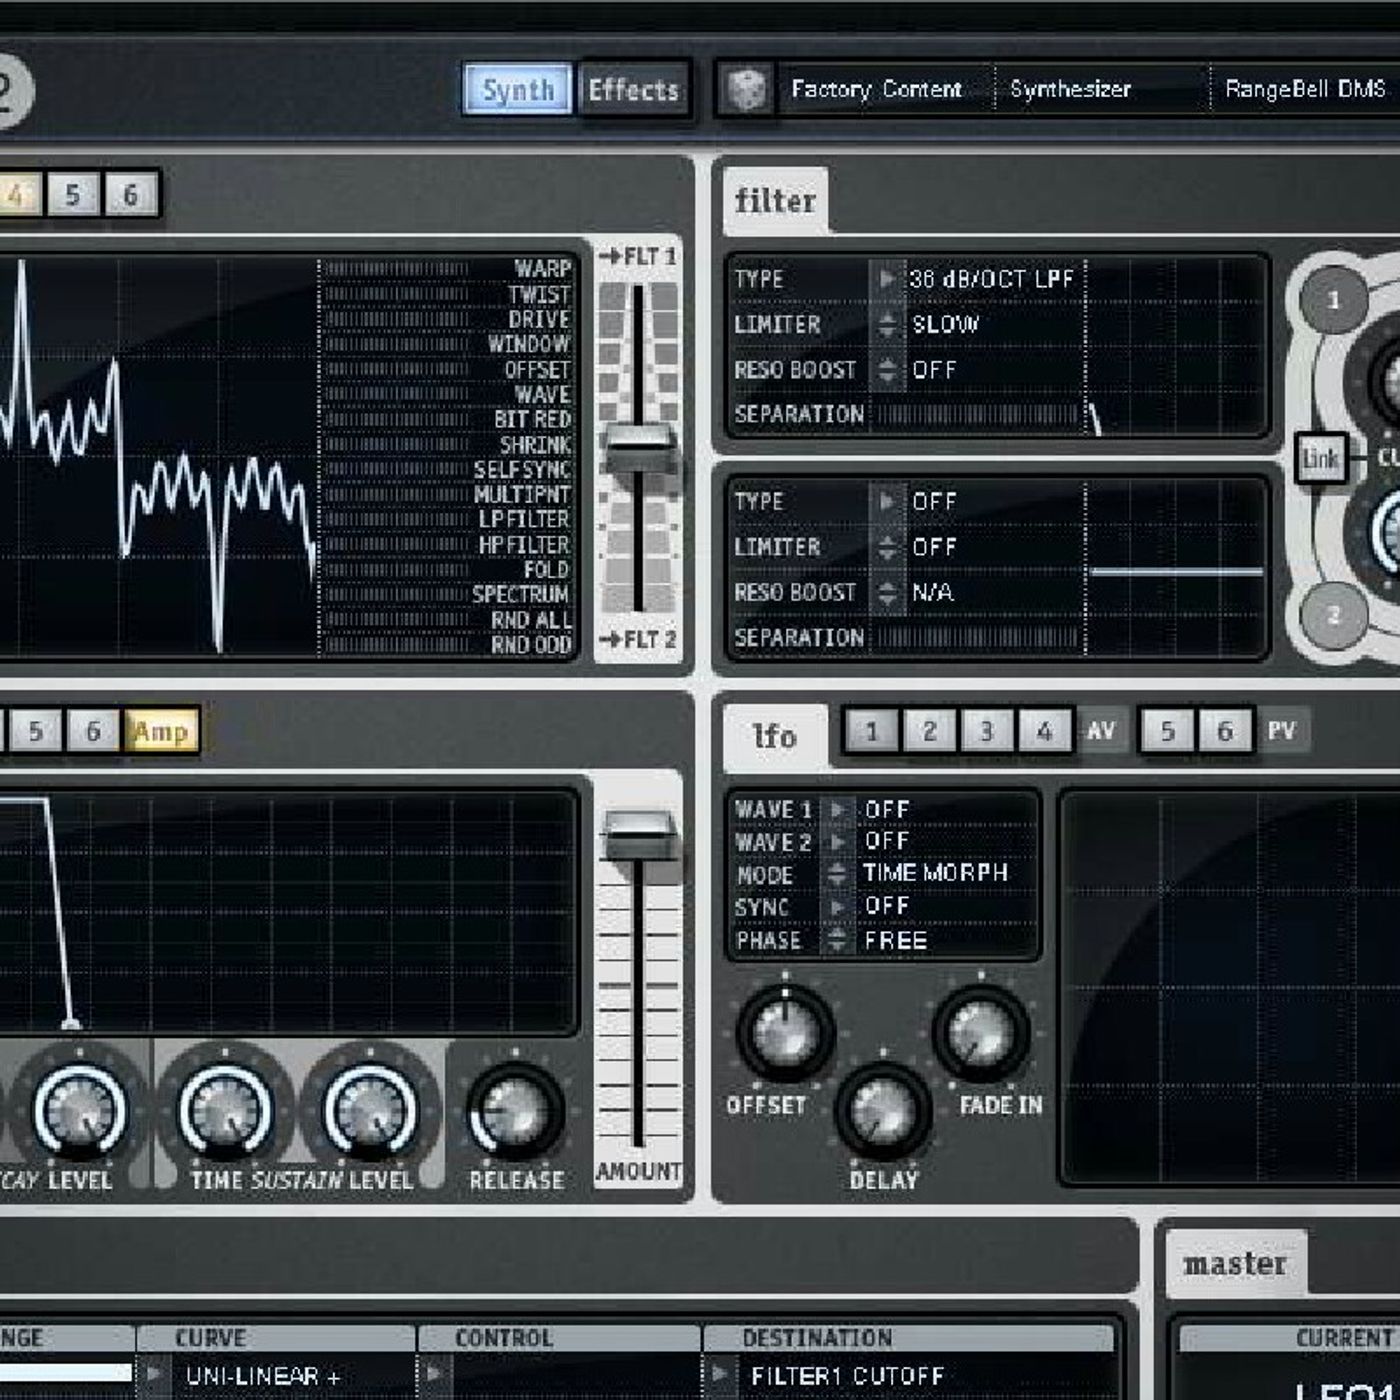Step filter 1 RESO BOOST value
The height and width of the screenshot is (1400, 1400).
click(886, 370)
